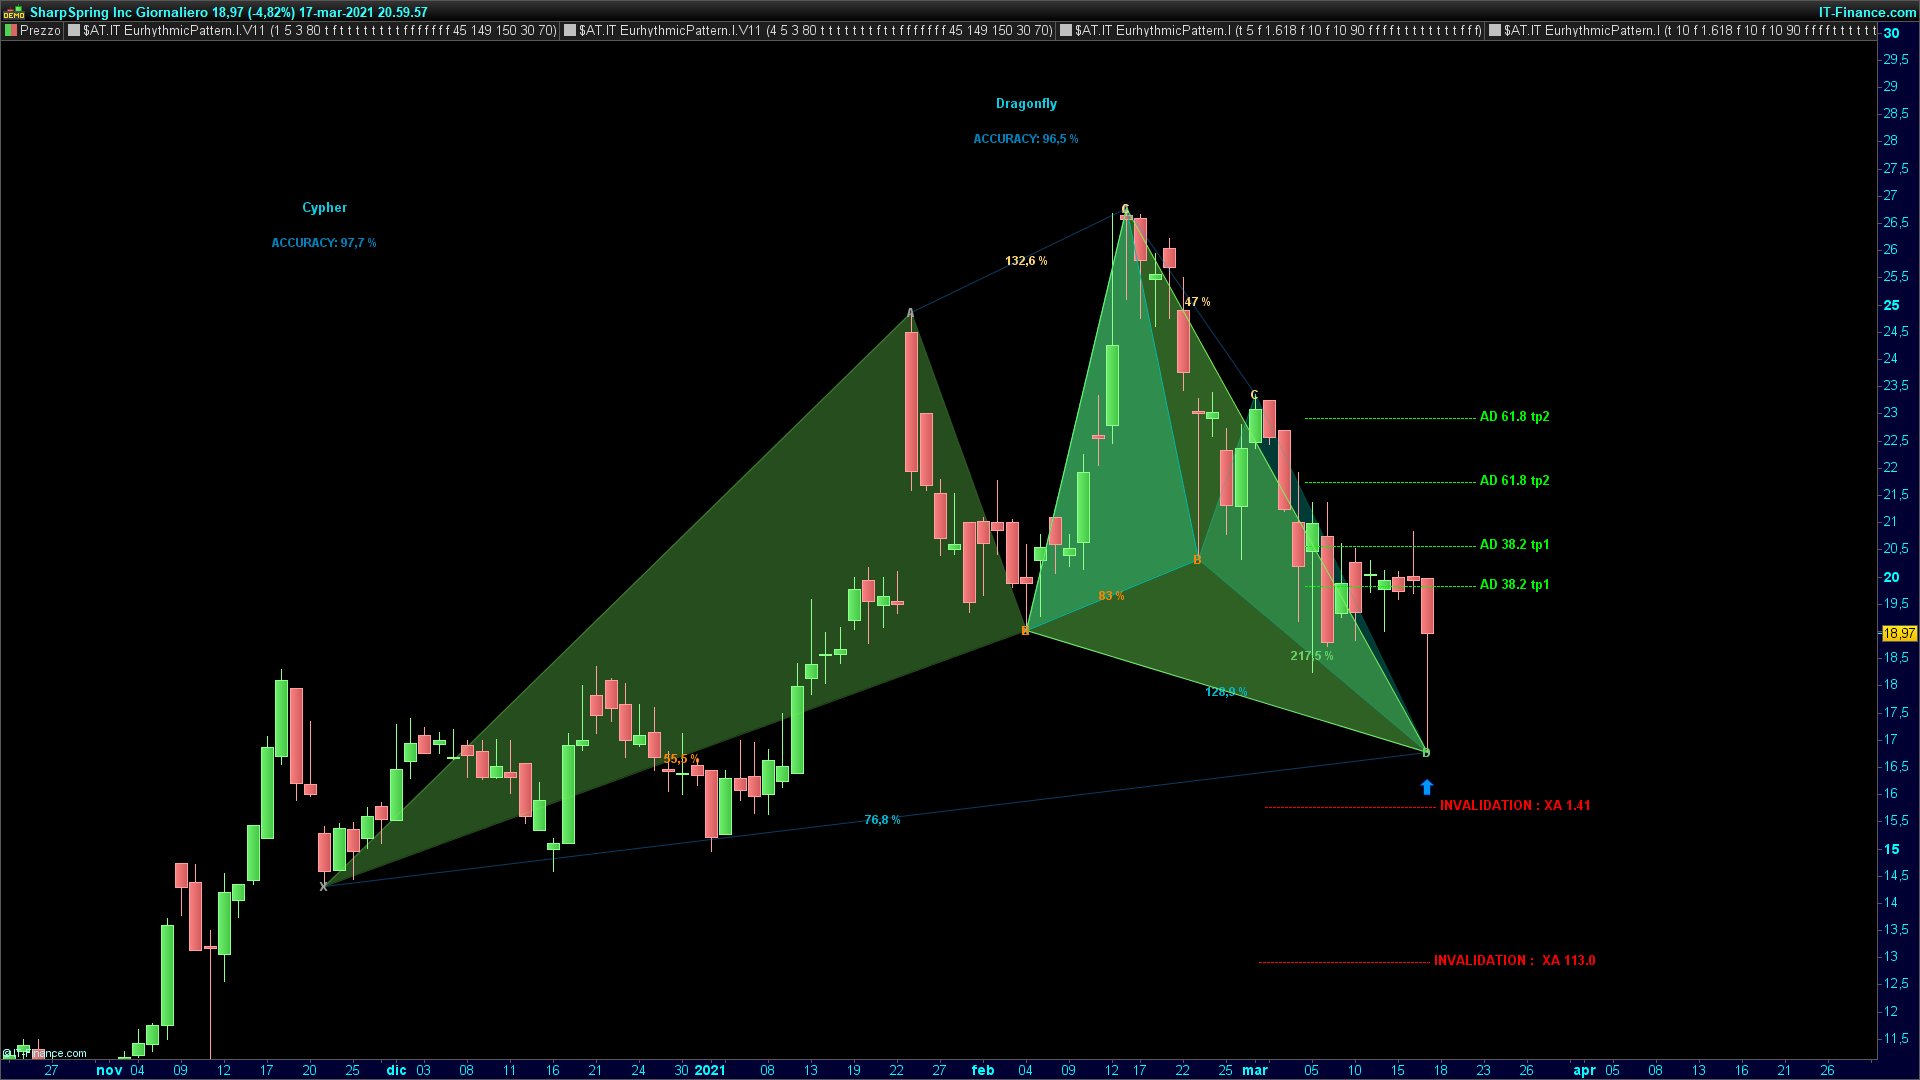This screenshot has width=1920, height=1080.
Task: Open the IT-Finance.com link
Action: pos(1867,12)
